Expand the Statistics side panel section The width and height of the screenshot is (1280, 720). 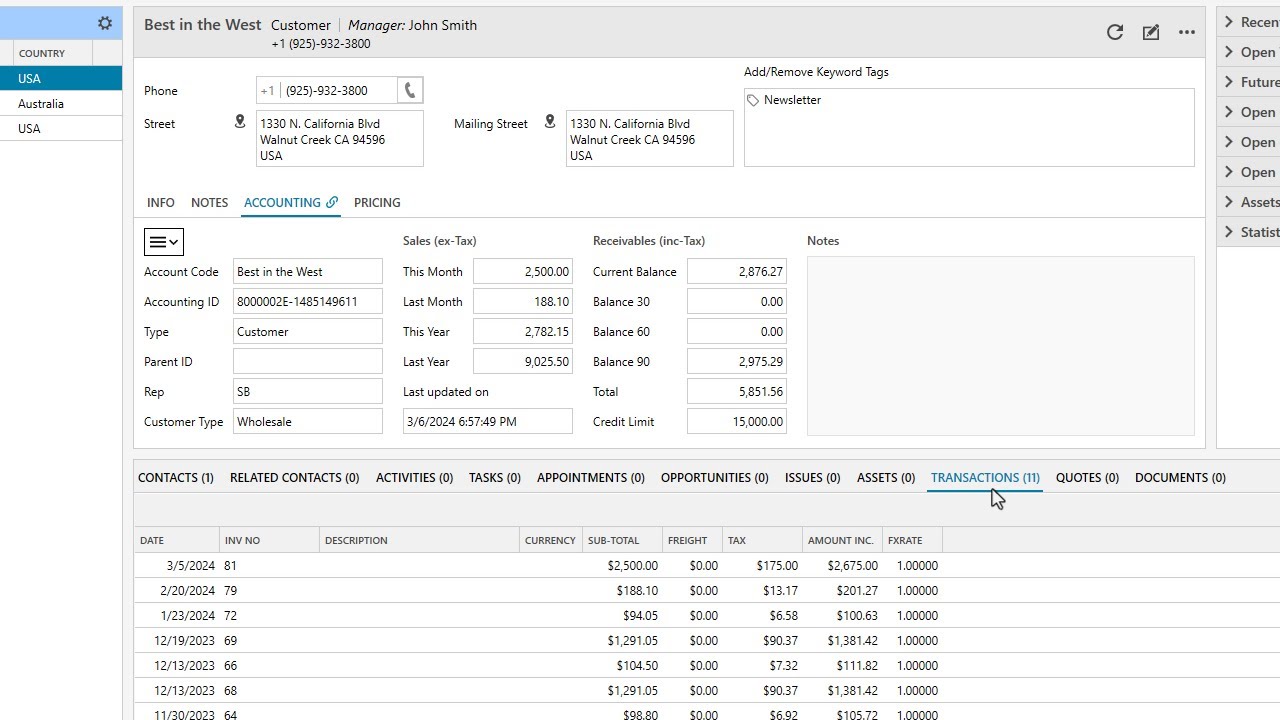[1249, 232]
